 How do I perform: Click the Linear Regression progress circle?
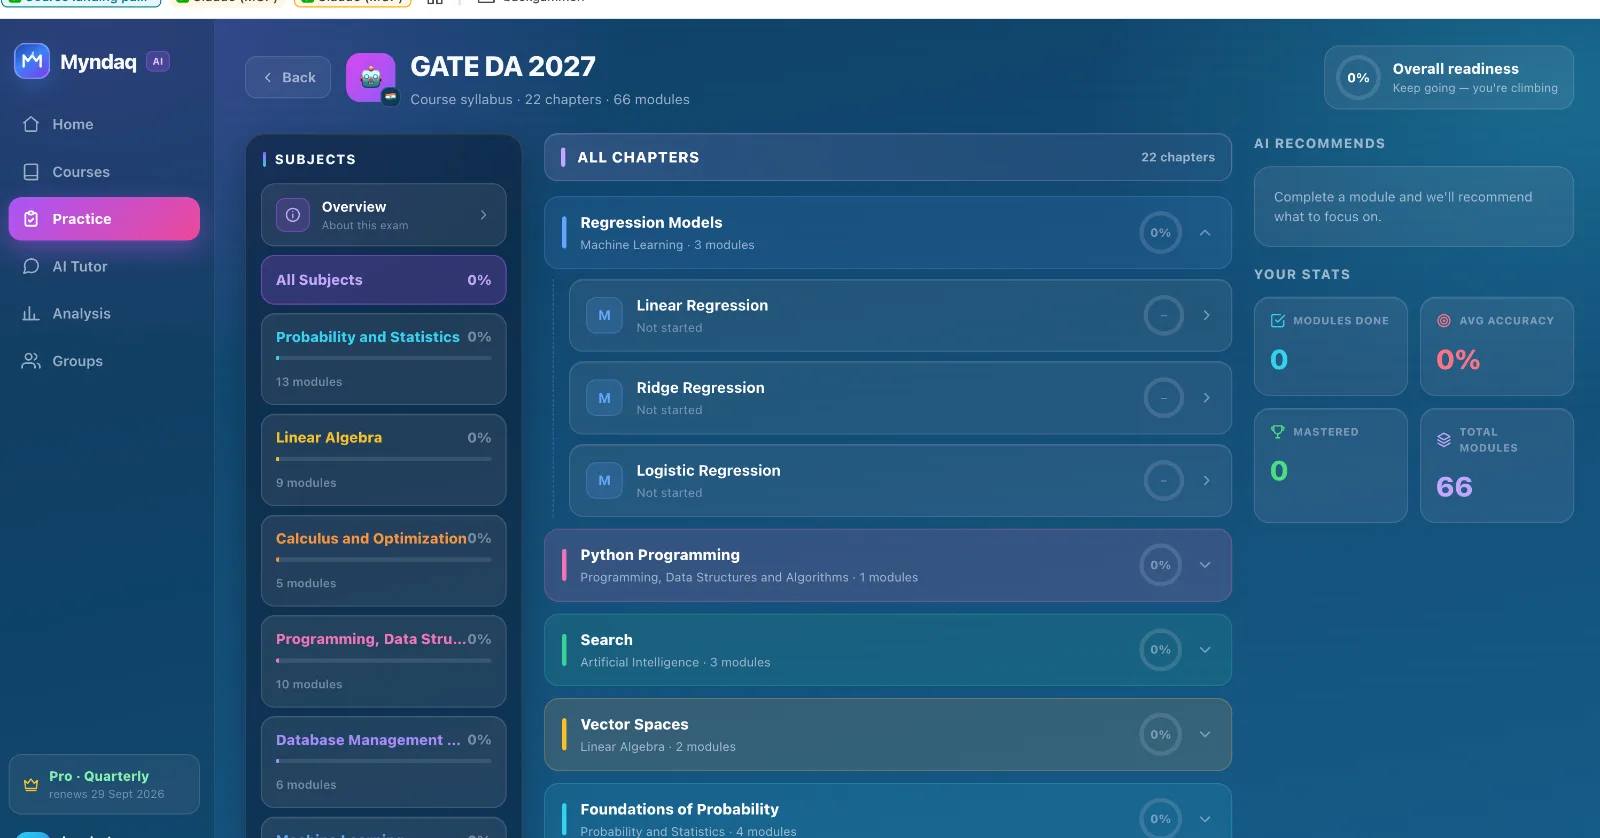[1164, 315]
